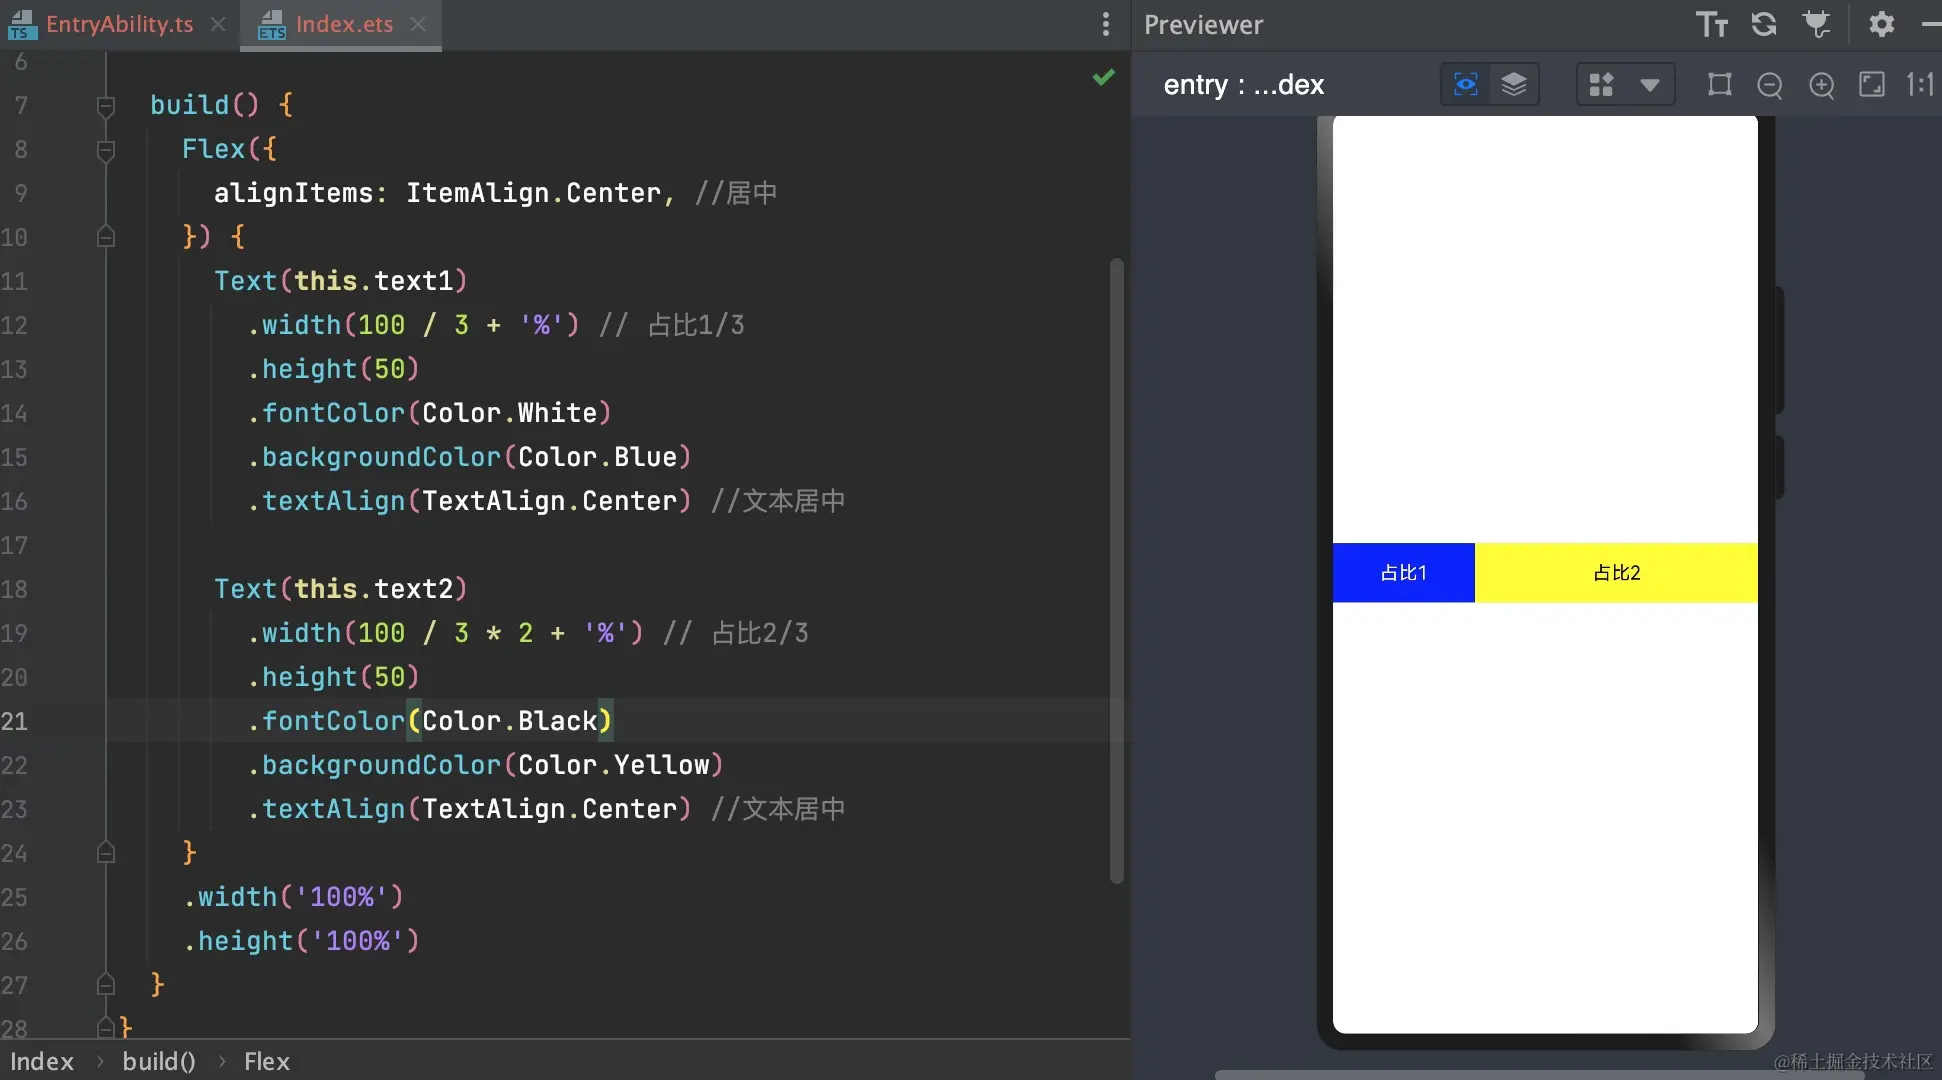Toggle the component layers view
Viewport: 1942px width, 1080px height.
click(x=1514, y=84)
